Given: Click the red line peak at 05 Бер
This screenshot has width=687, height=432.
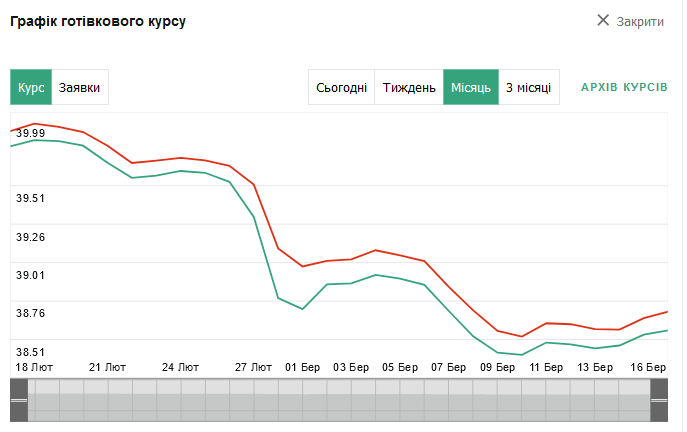Looking at the screenshot, I should (x=375, y=250).
